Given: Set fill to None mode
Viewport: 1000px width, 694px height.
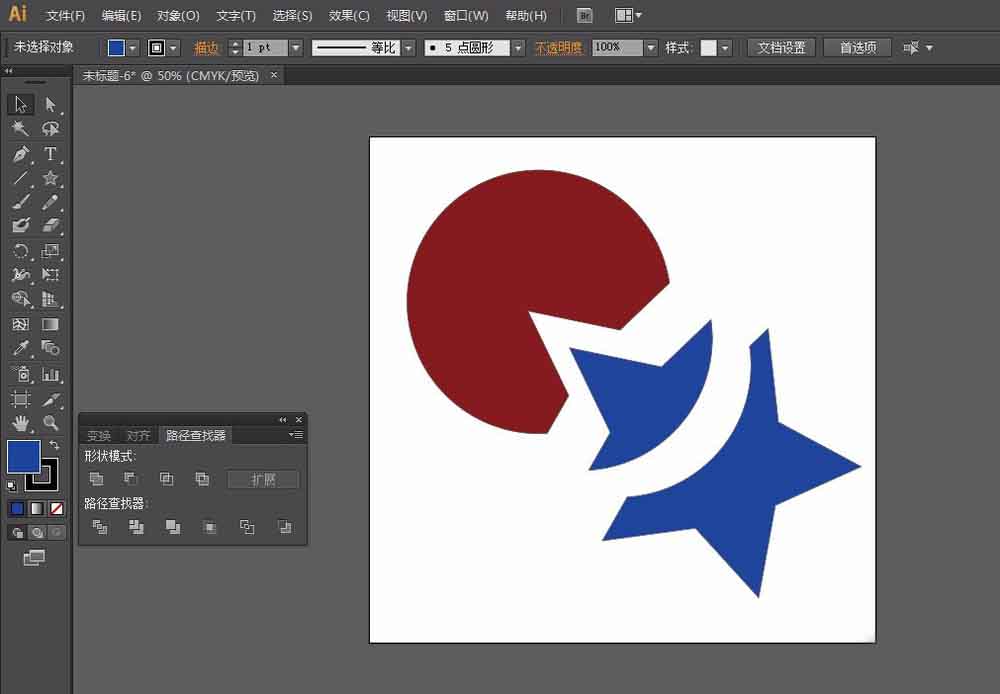Looking at the screenshot, I should (57, 508).
